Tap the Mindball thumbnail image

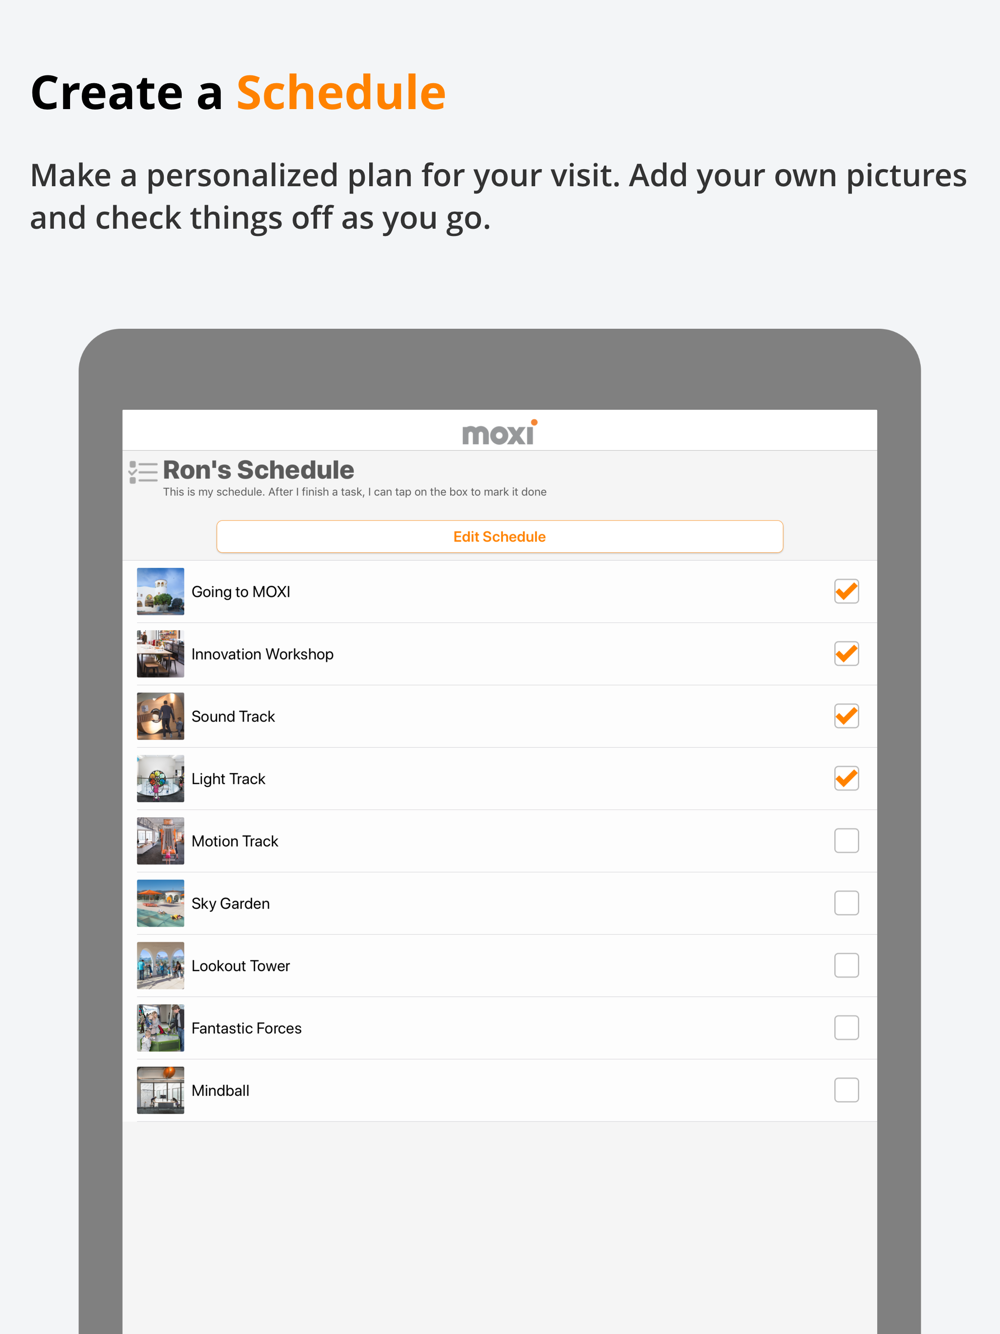pyautogui.click(x=160, y=1090)
